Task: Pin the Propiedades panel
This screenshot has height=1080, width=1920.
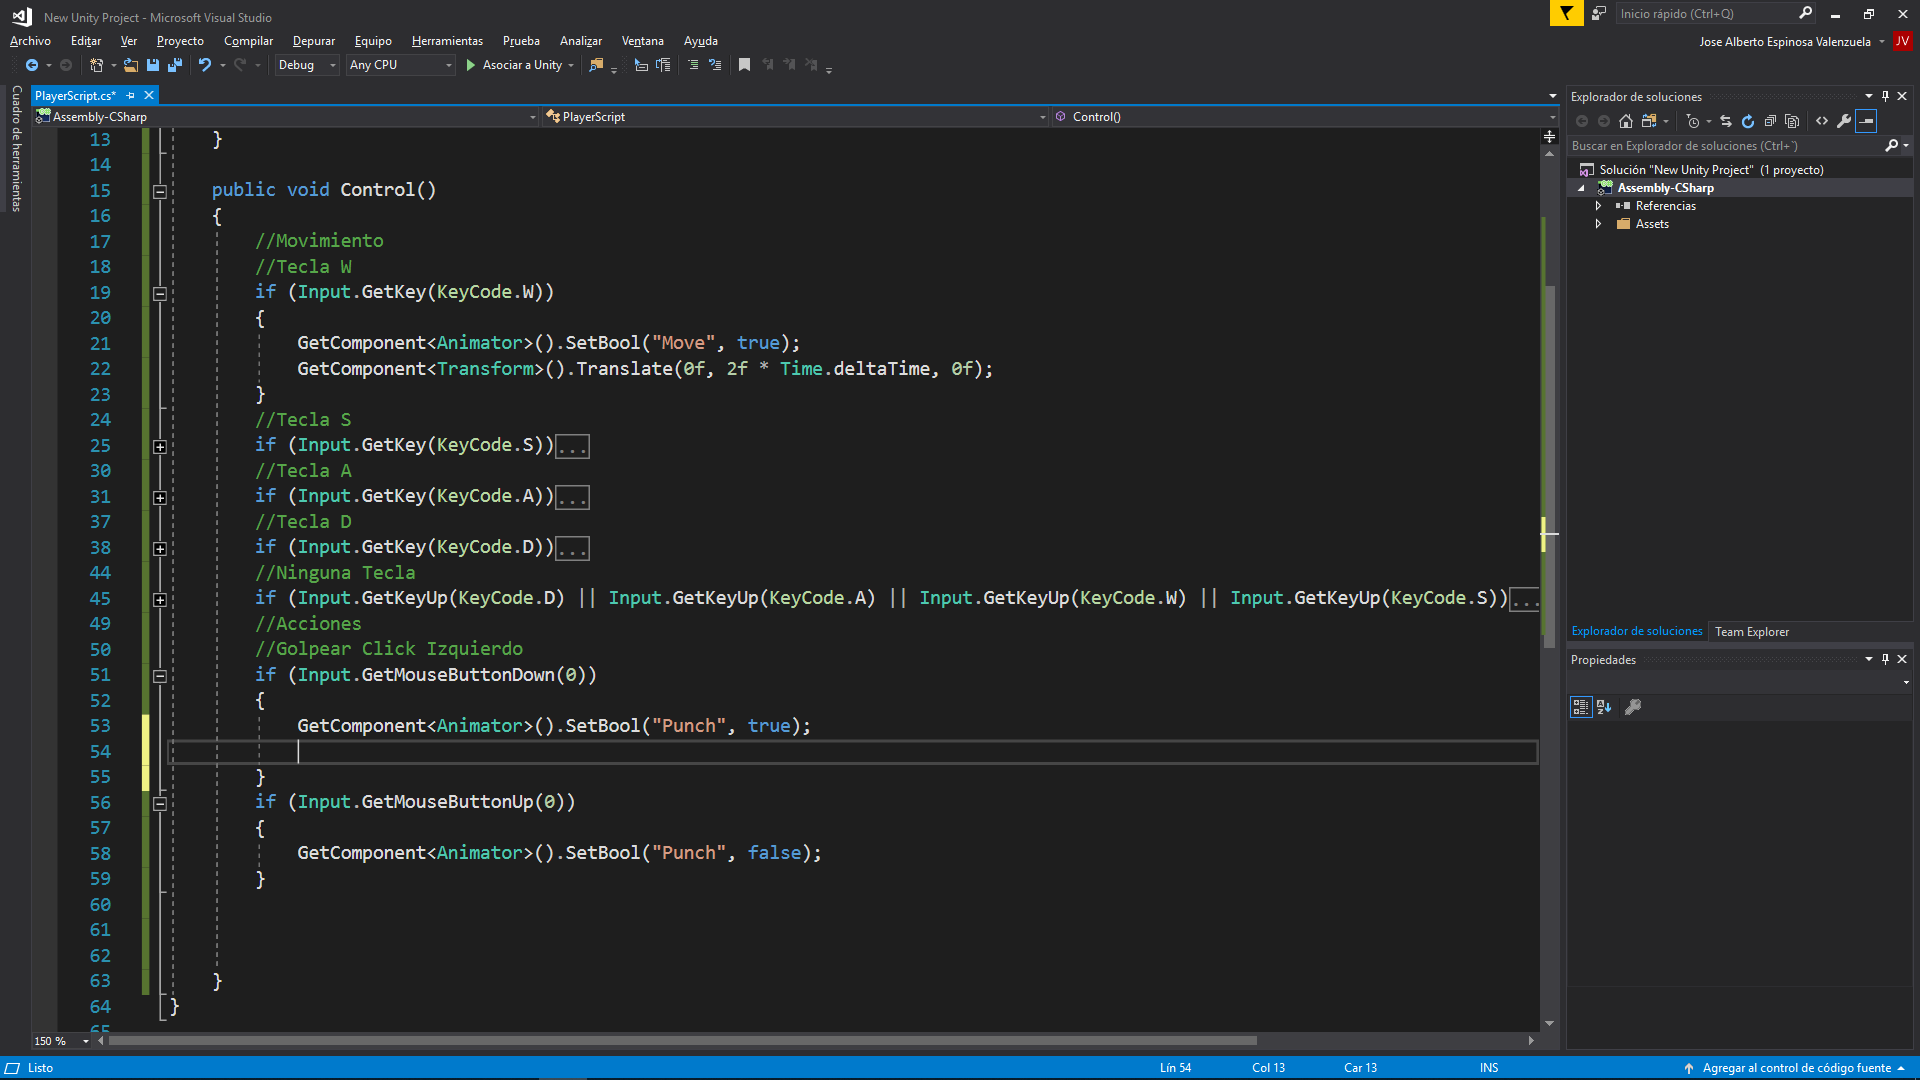Action: tap(1885, 659)
